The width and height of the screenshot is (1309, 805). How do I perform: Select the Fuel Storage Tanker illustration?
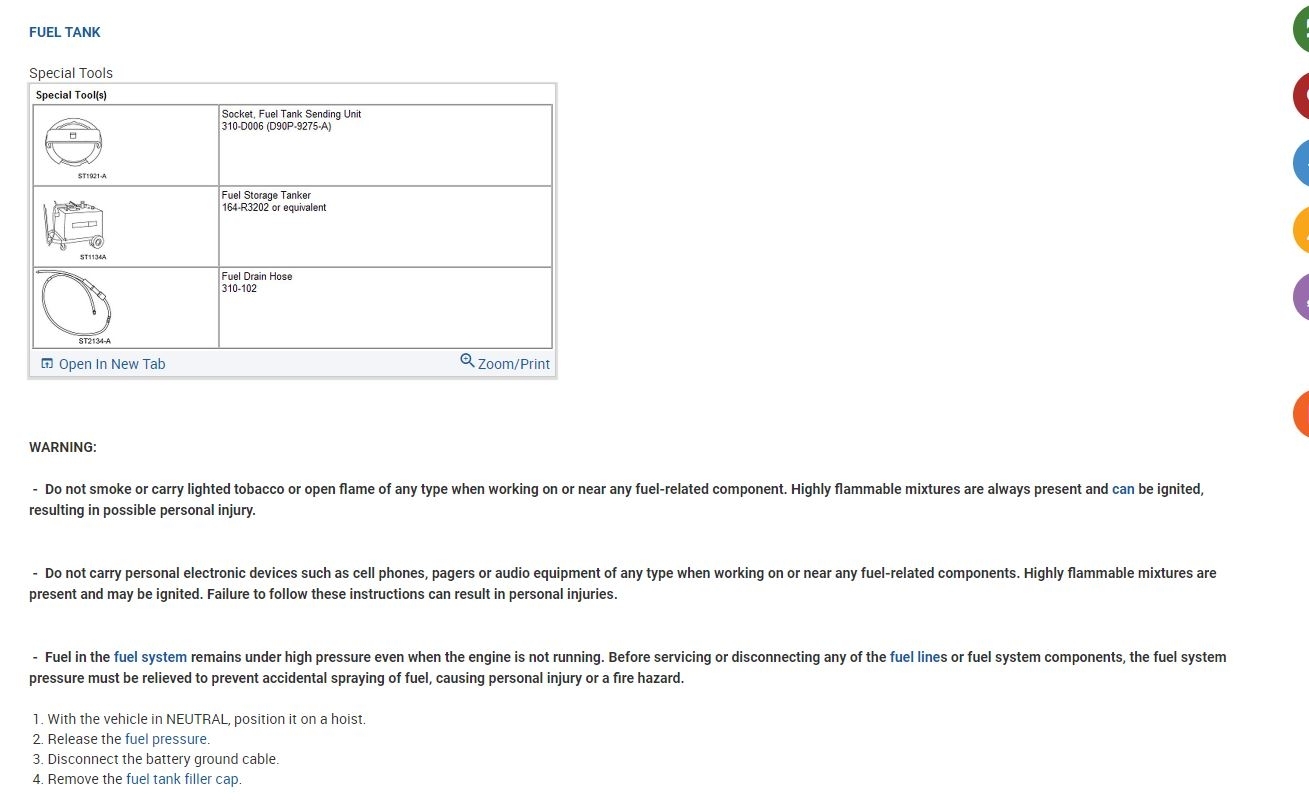[x=74, y=225]
